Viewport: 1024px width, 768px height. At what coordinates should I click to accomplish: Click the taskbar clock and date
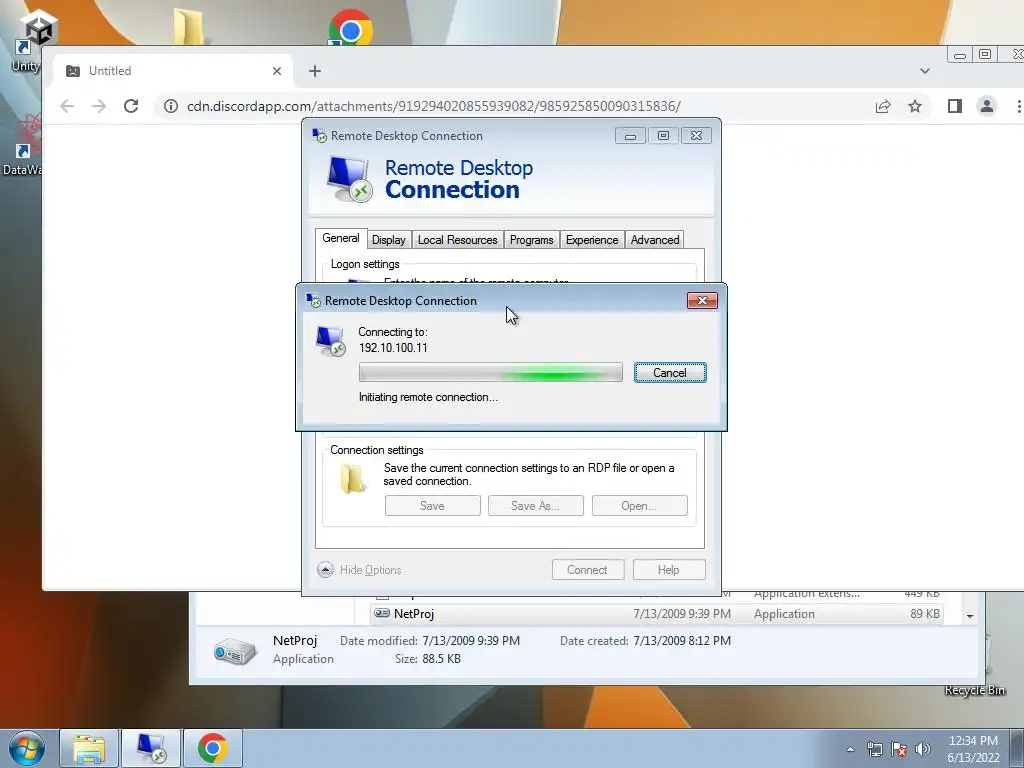(x=973, y=749)
